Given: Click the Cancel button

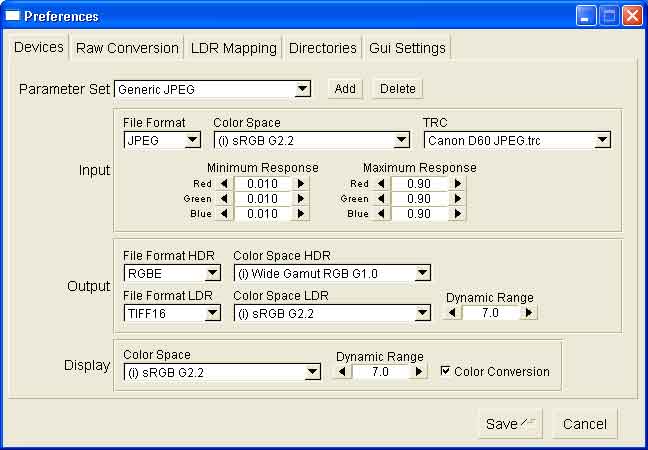Looking at the screenshot, I should [585, 424].
